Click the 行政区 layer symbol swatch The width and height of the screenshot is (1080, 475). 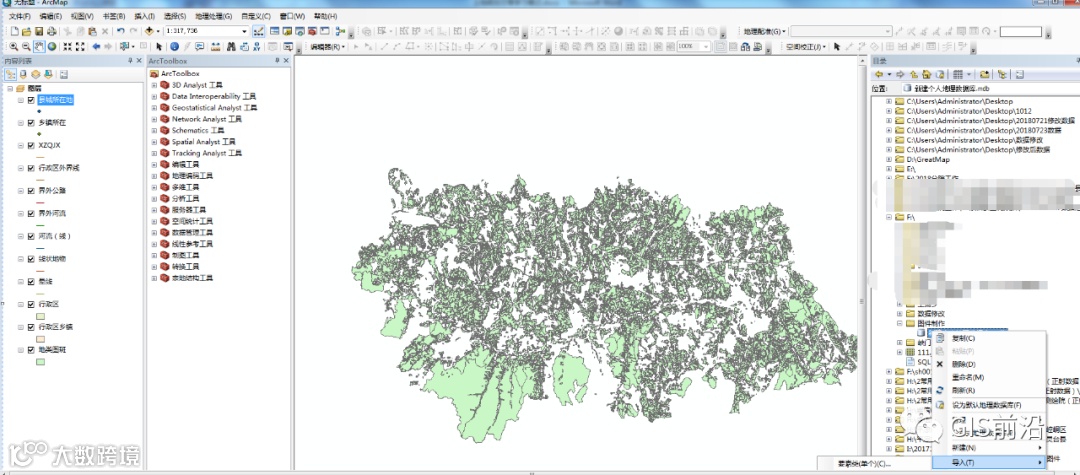pyautogui.click(x=41, y=317)
